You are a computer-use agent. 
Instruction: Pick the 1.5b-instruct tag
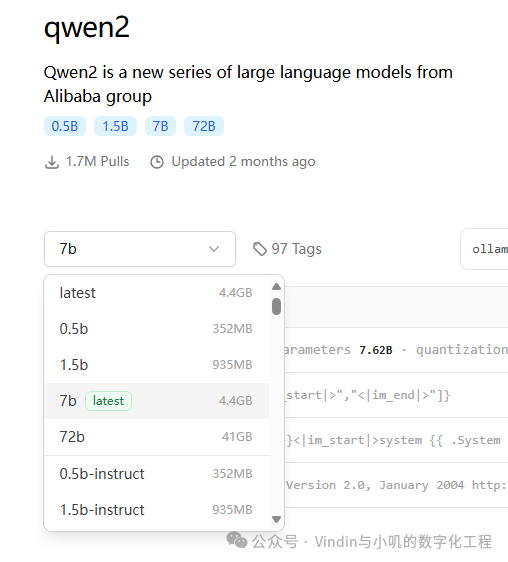(156, 510)
